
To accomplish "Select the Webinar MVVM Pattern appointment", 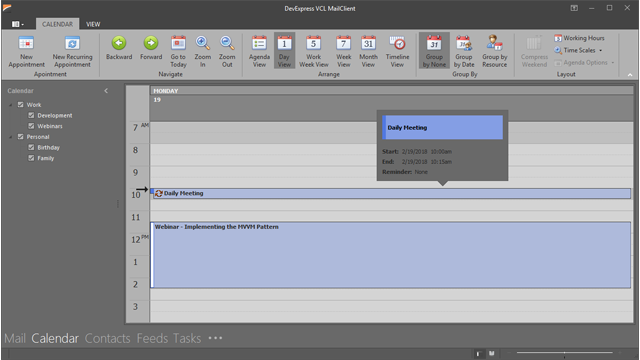I will [391, 255].
